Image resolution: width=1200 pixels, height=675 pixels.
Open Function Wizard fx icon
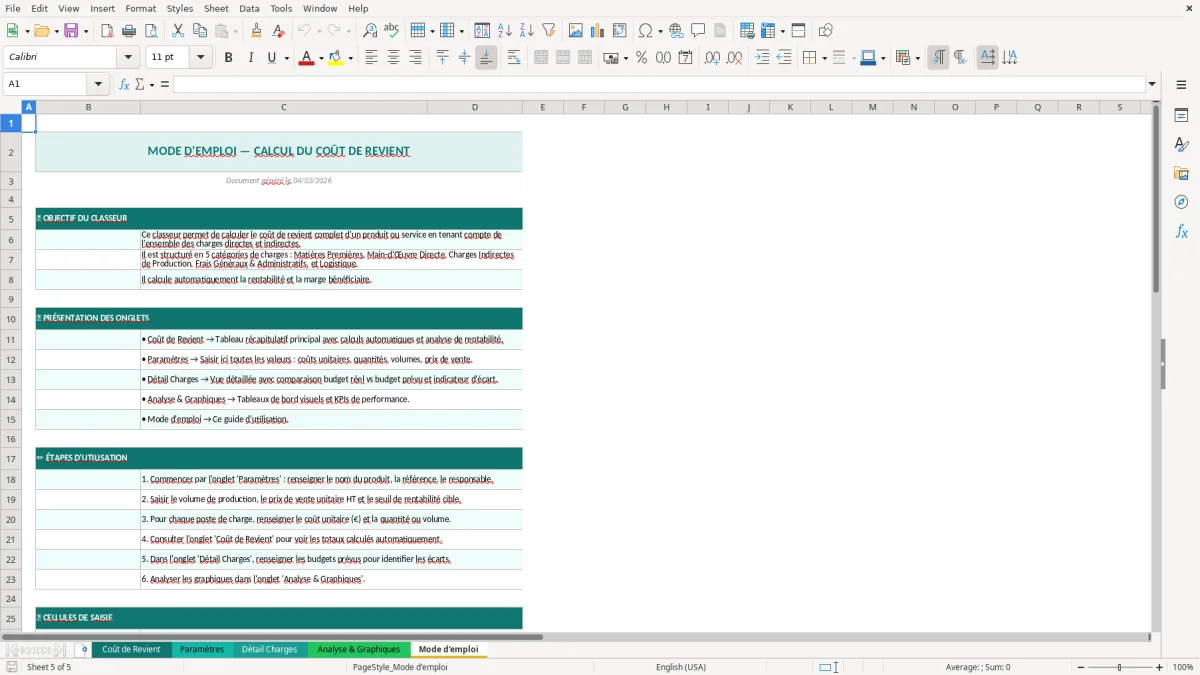point(124,84)
